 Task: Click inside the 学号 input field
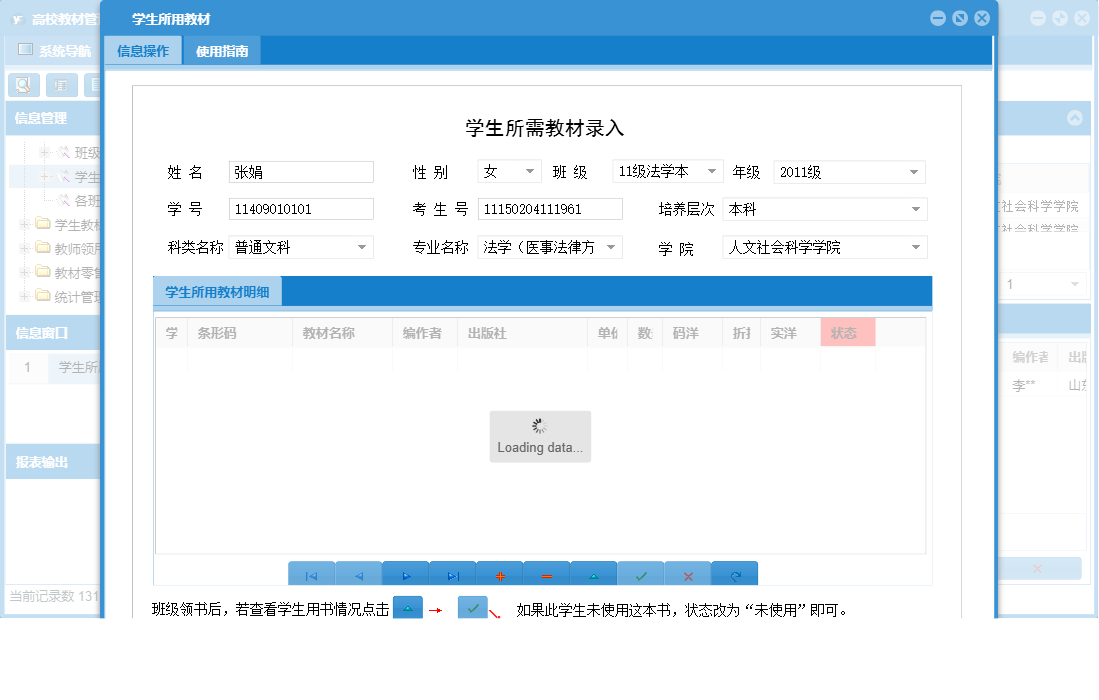coord(300,208)
